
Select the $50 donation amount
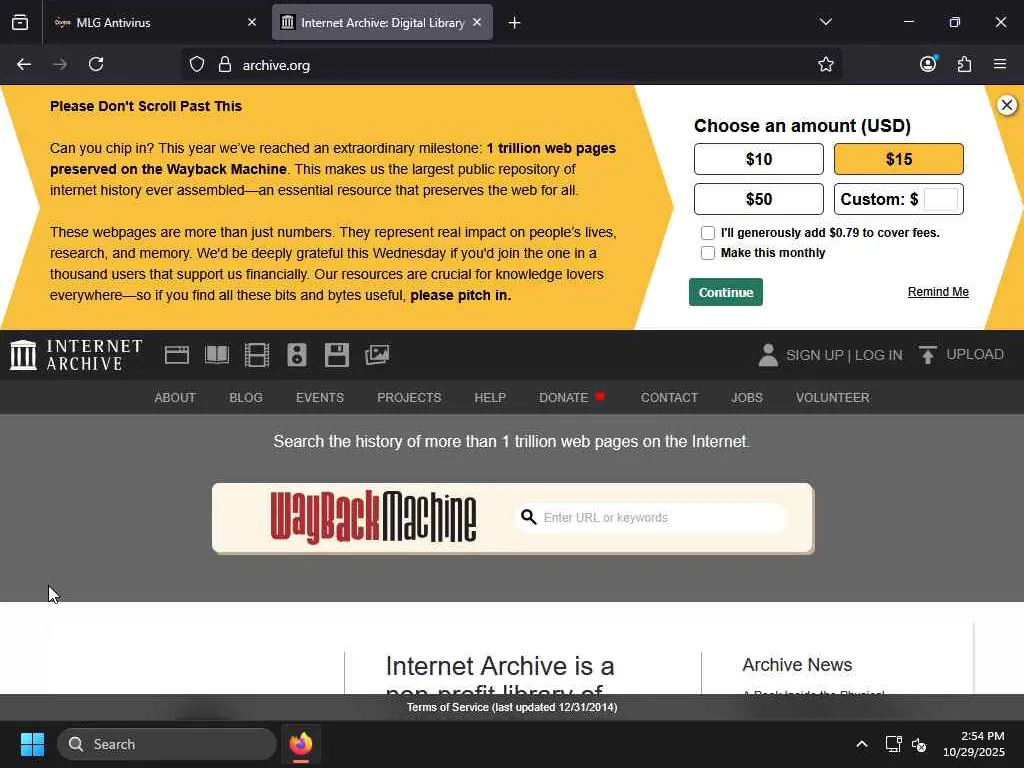click(759, 199)
